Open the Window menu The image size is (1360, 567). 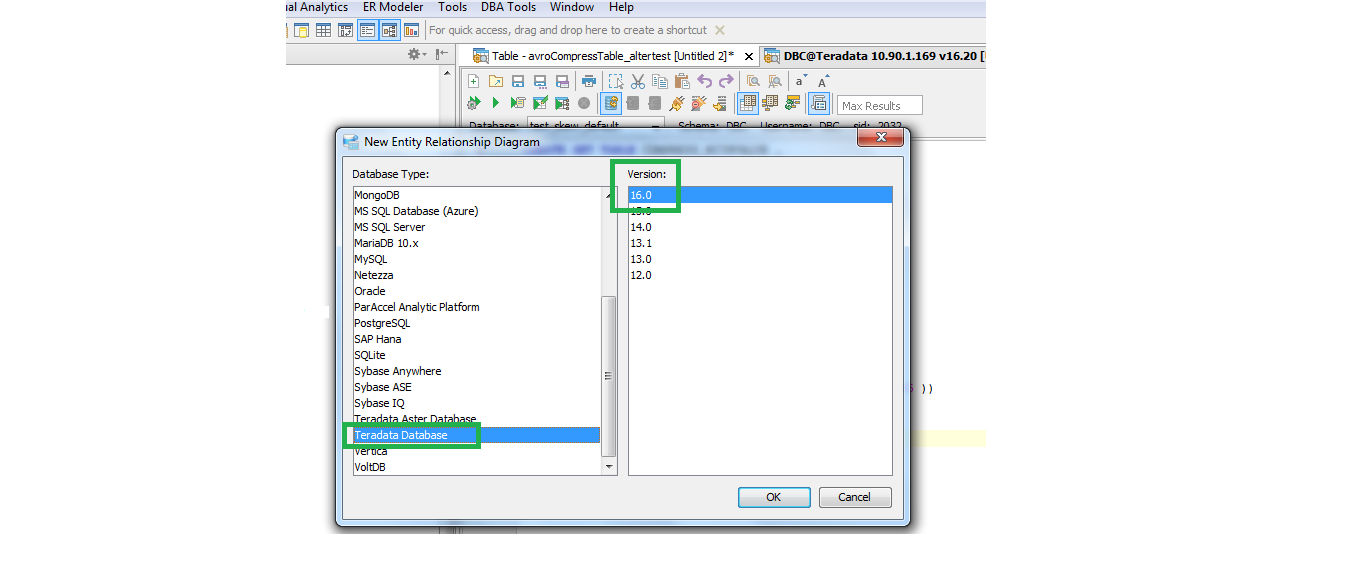click(x=572, y=7)
